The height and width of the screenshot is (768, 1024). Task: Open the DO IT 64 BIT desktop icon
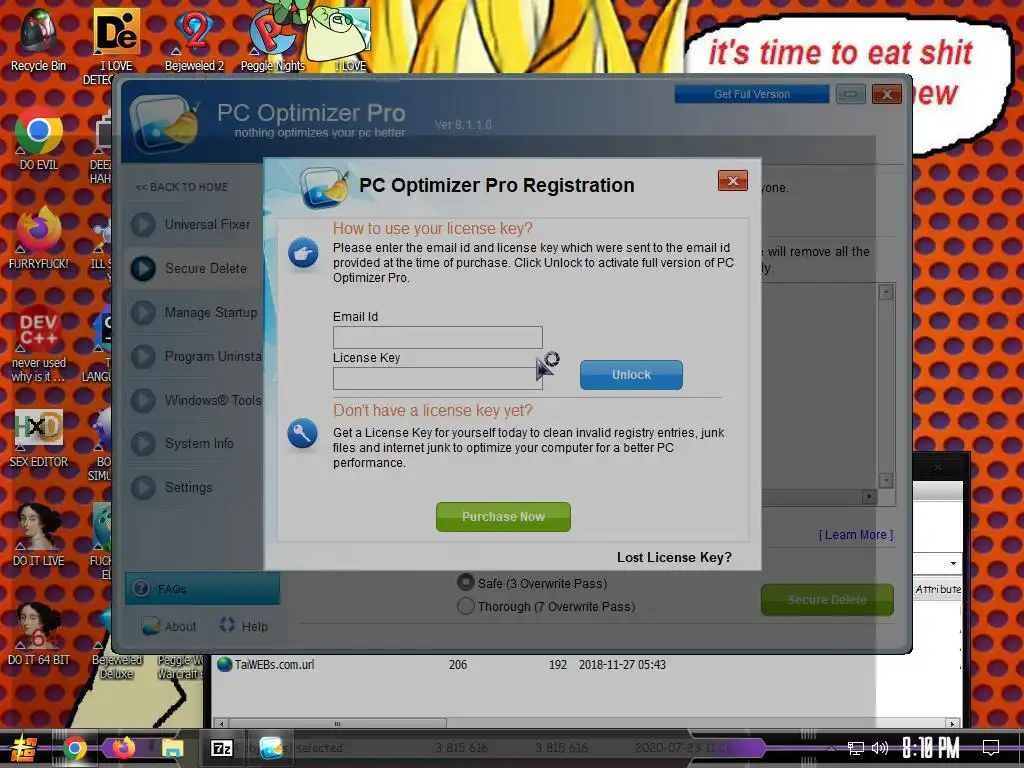click(38, 633)
